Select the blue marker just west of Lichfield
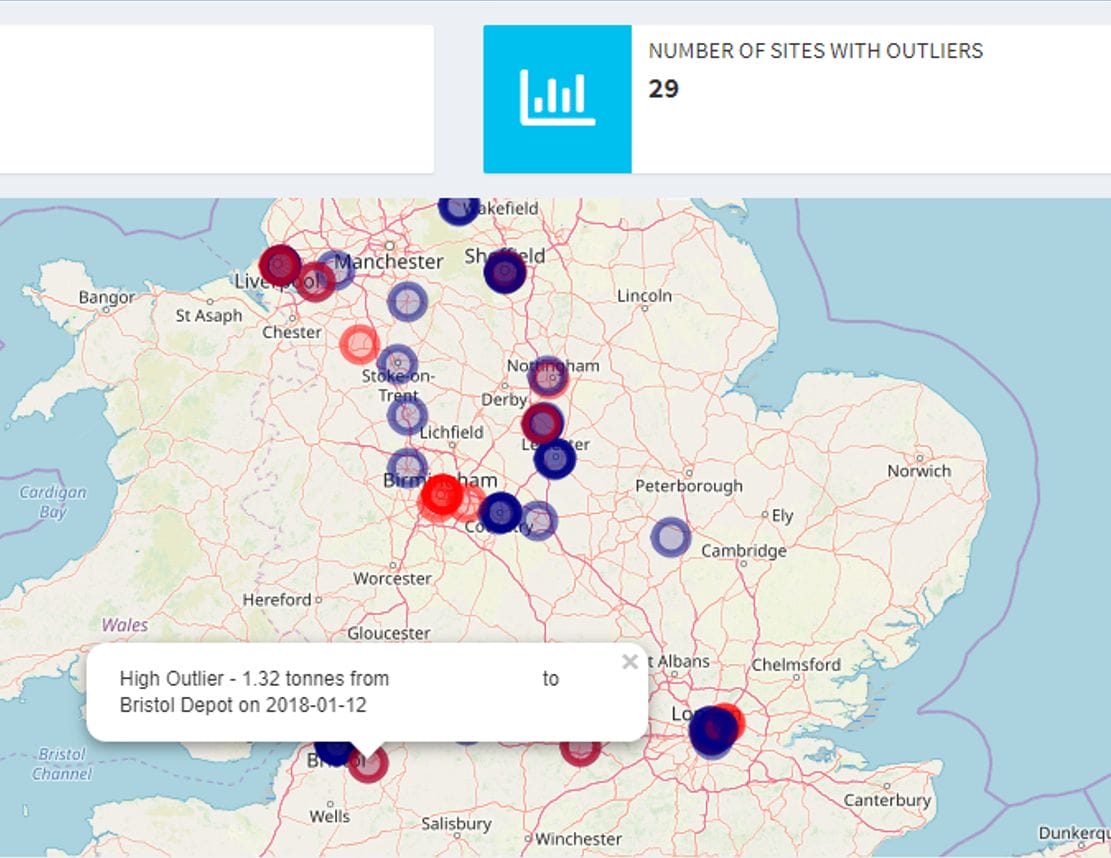 coord(407,415)
